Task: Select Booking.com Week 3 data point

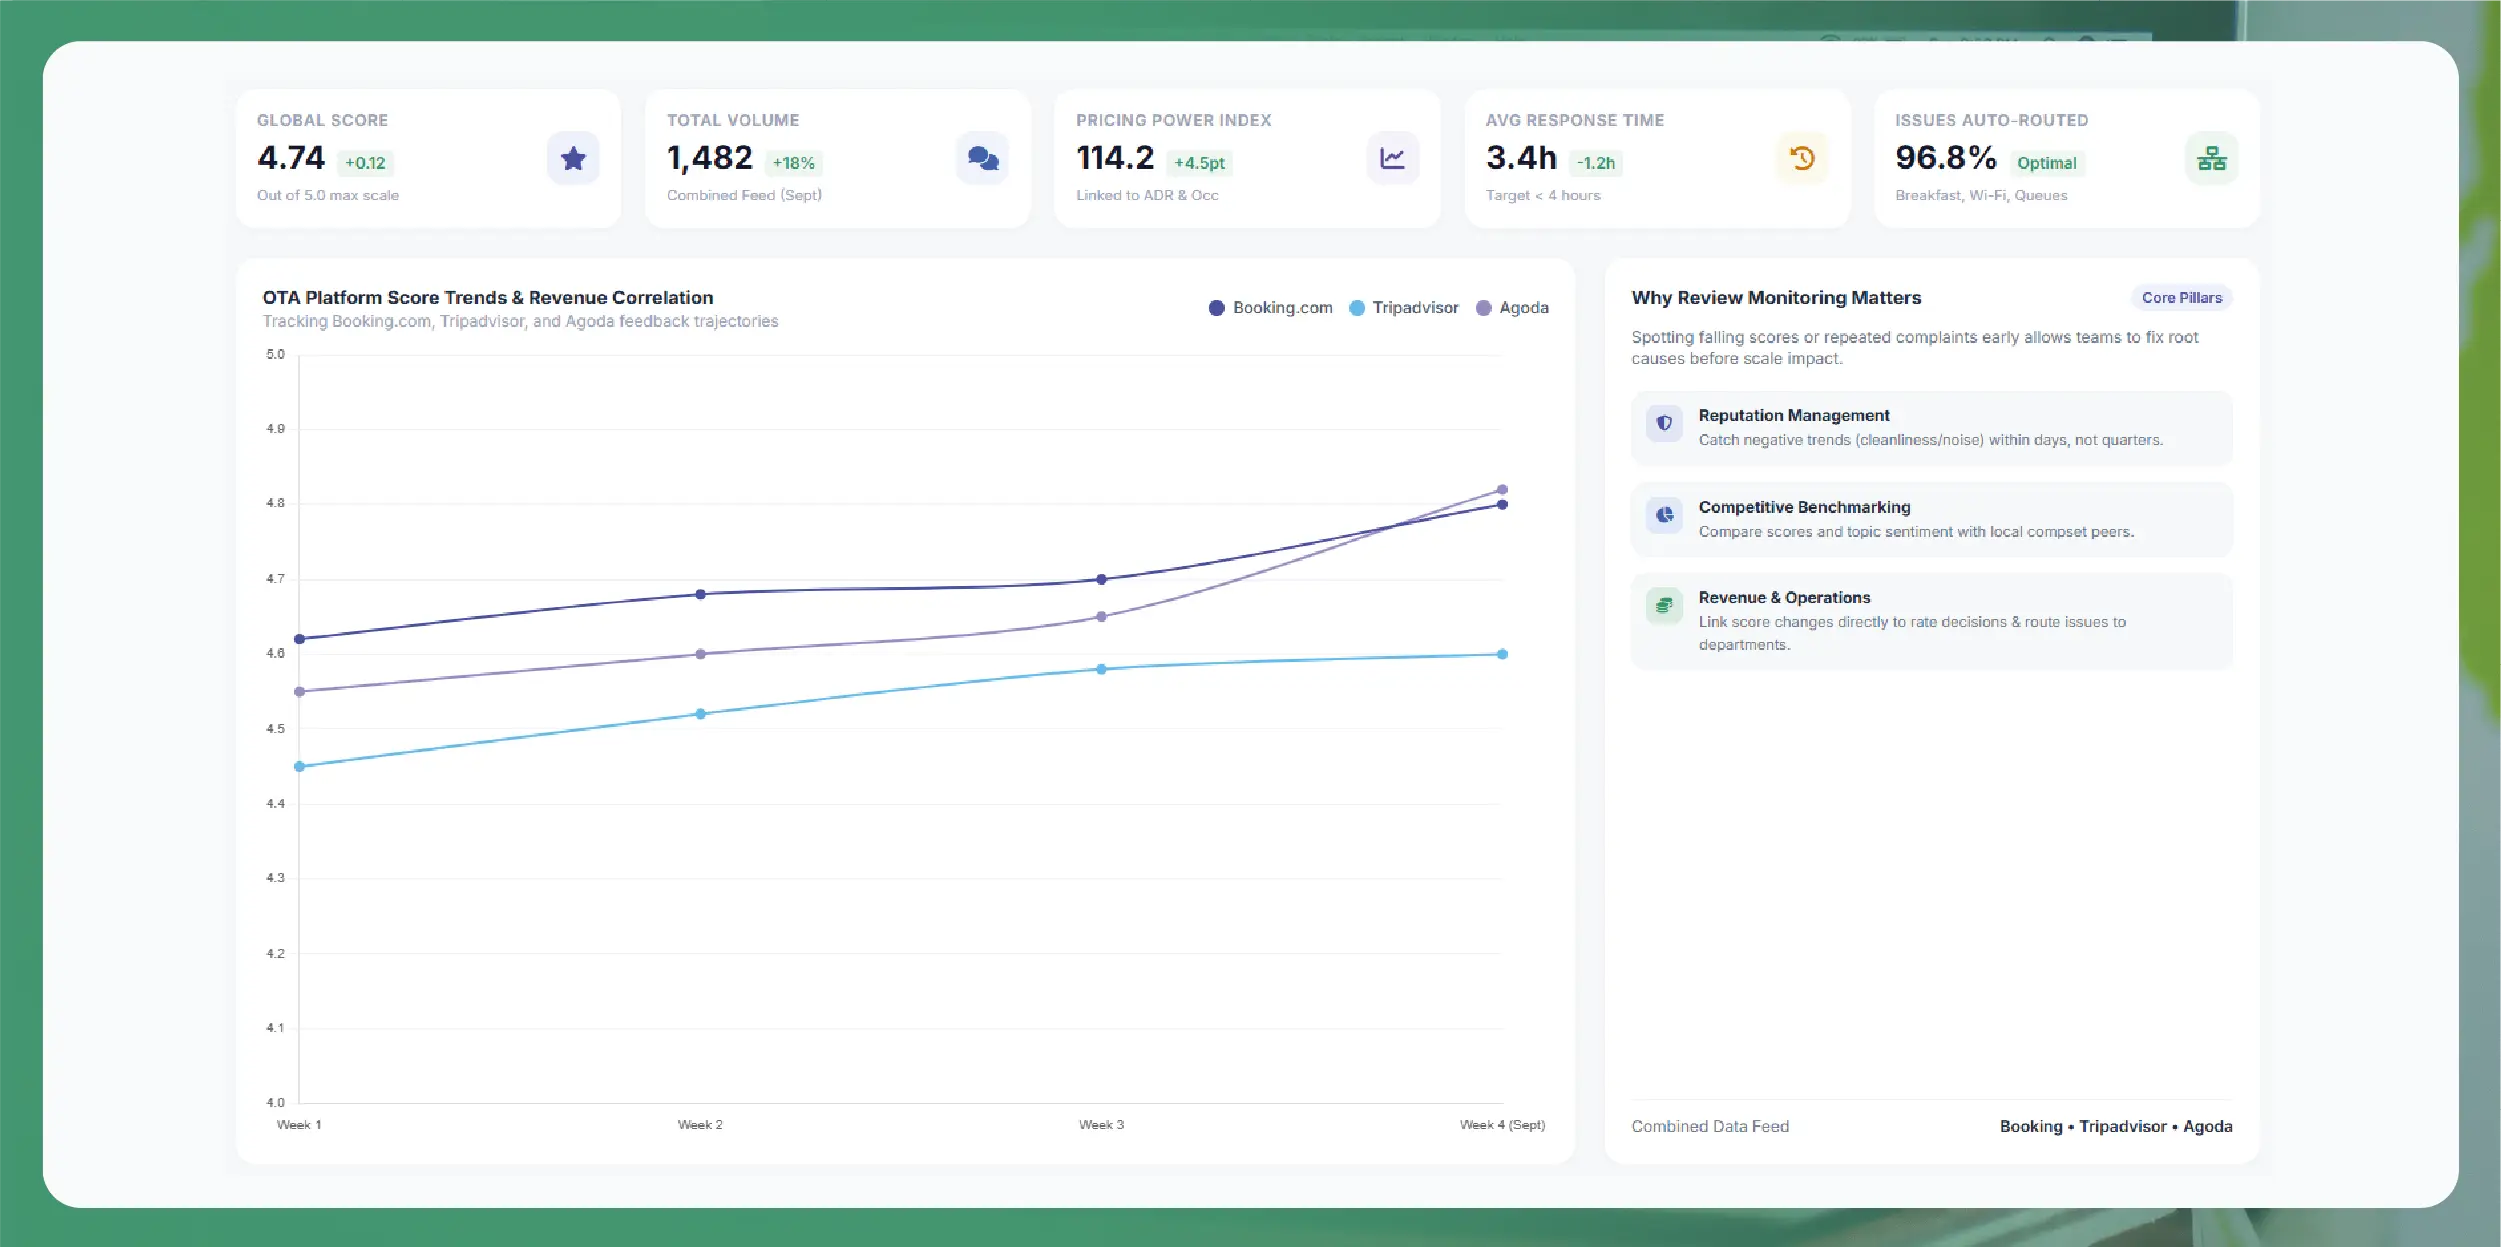Action: [1101, 579]
